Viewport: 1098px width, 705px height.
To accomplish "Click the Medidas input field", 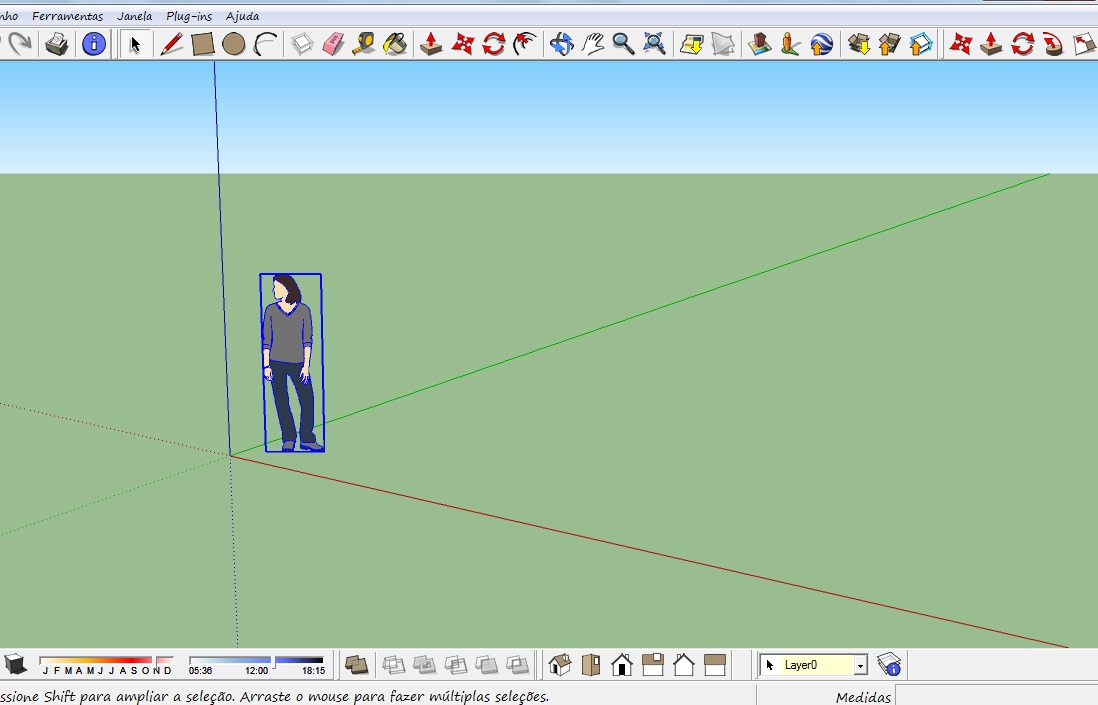I will [990, 696].
